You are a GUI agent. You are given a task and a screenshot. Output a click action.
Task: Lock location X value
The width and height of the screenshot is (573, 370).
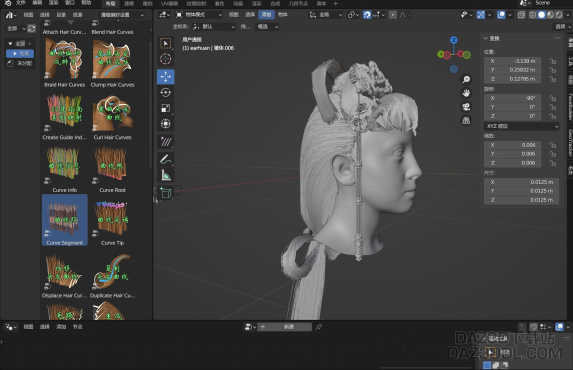(x=552, y=61)
